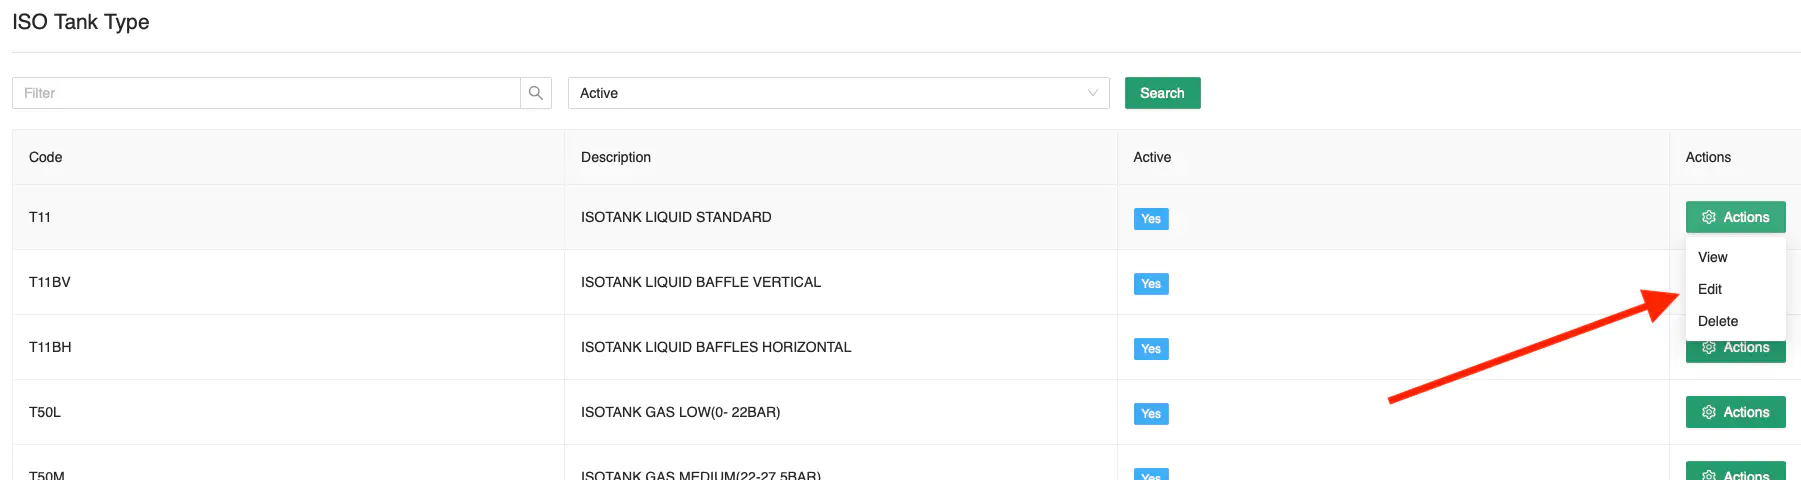Open the Actions button for row T50L
1801x480 pixels.
coord(1735,412)
